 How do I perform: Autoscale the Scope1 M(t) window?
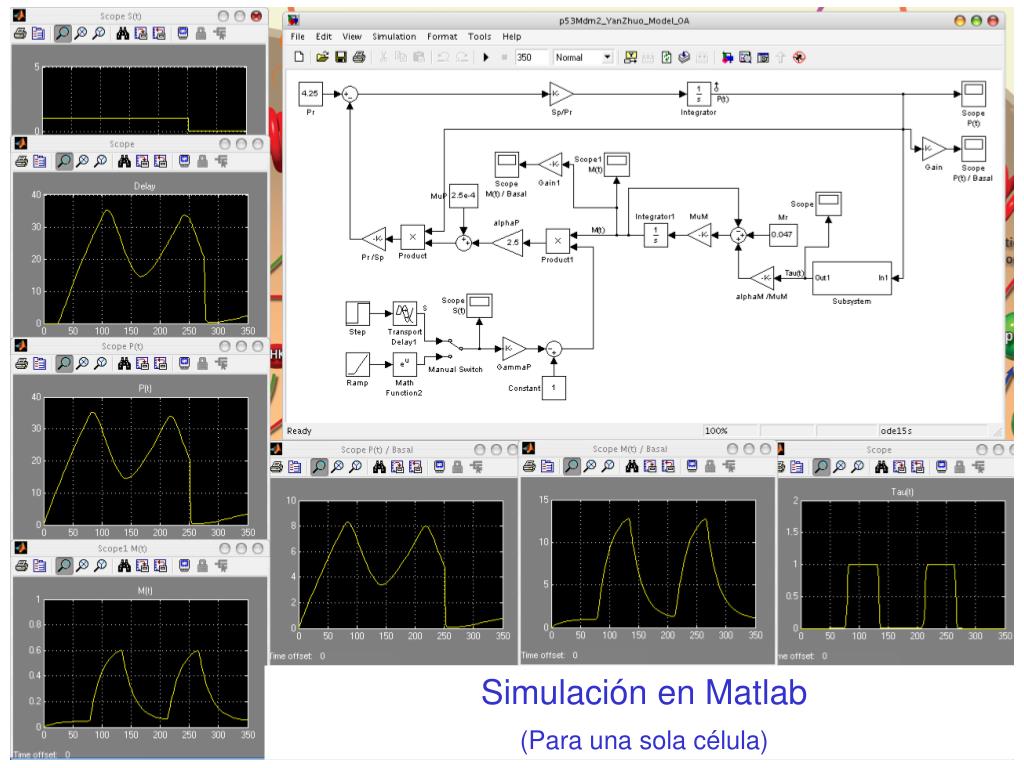124,566
